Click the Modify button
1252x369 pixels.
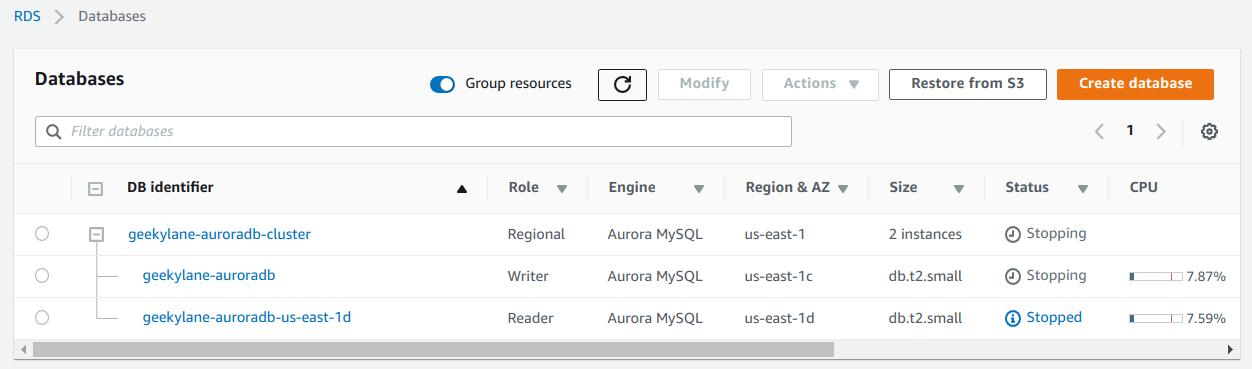704,84
